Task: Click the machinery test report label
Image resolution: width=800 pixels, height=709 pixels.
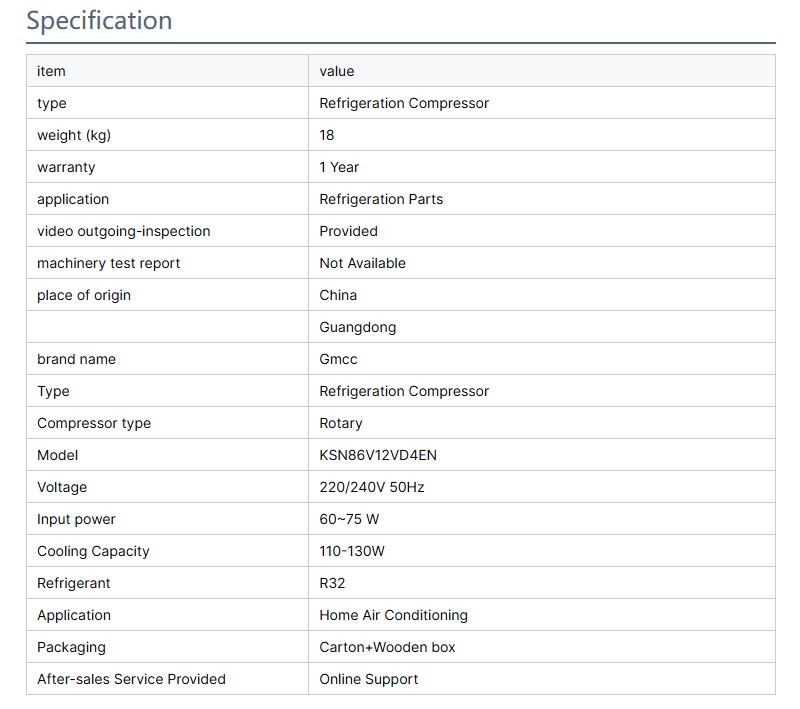Action: pos(109,263)
